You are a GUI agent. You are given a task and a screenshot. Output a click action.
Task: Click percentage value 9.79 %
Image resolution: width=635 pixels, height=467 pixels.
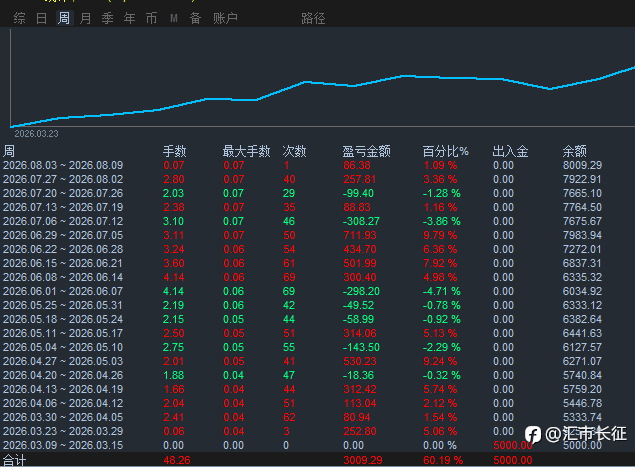pos(440,235)
